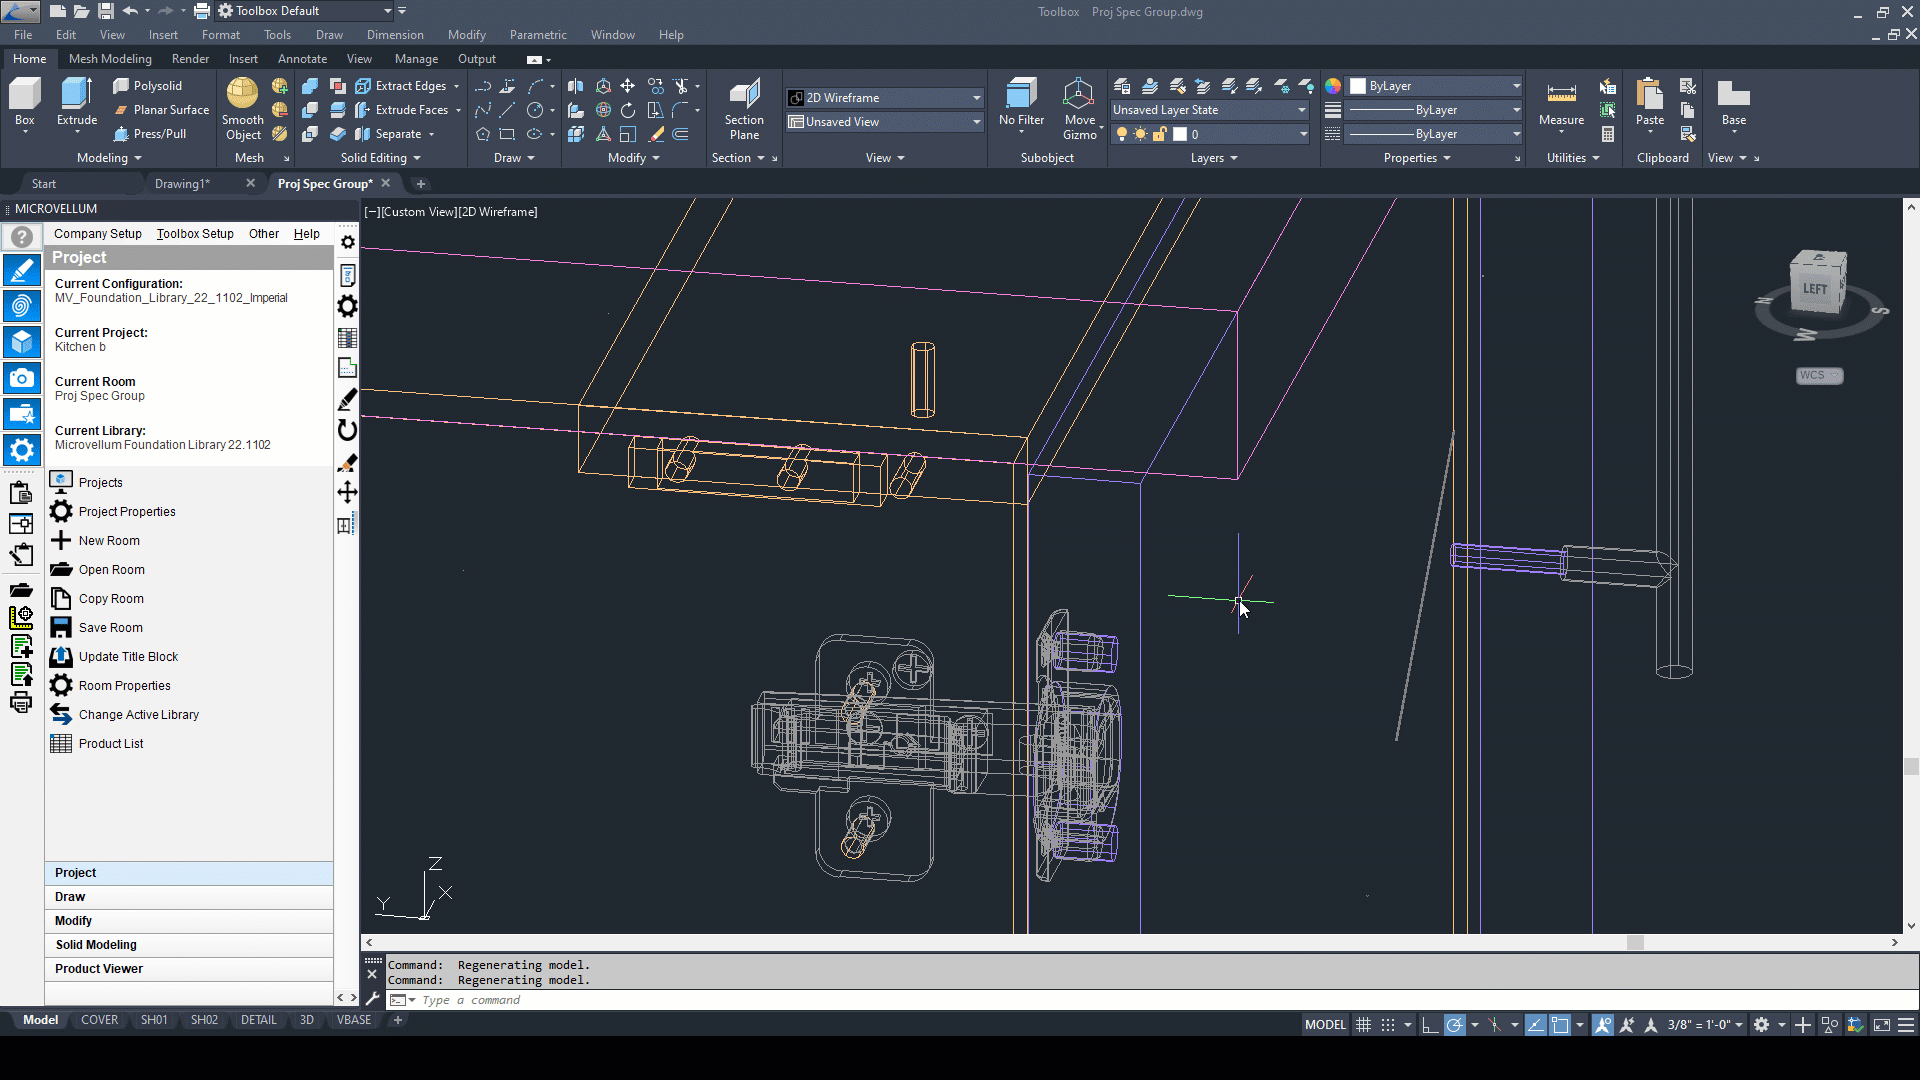Image resolution: width=1920 pixels, height=1080 pixels.
Task: Toggle ortho mode in status bar
Action: (x=1430, y=1025)
